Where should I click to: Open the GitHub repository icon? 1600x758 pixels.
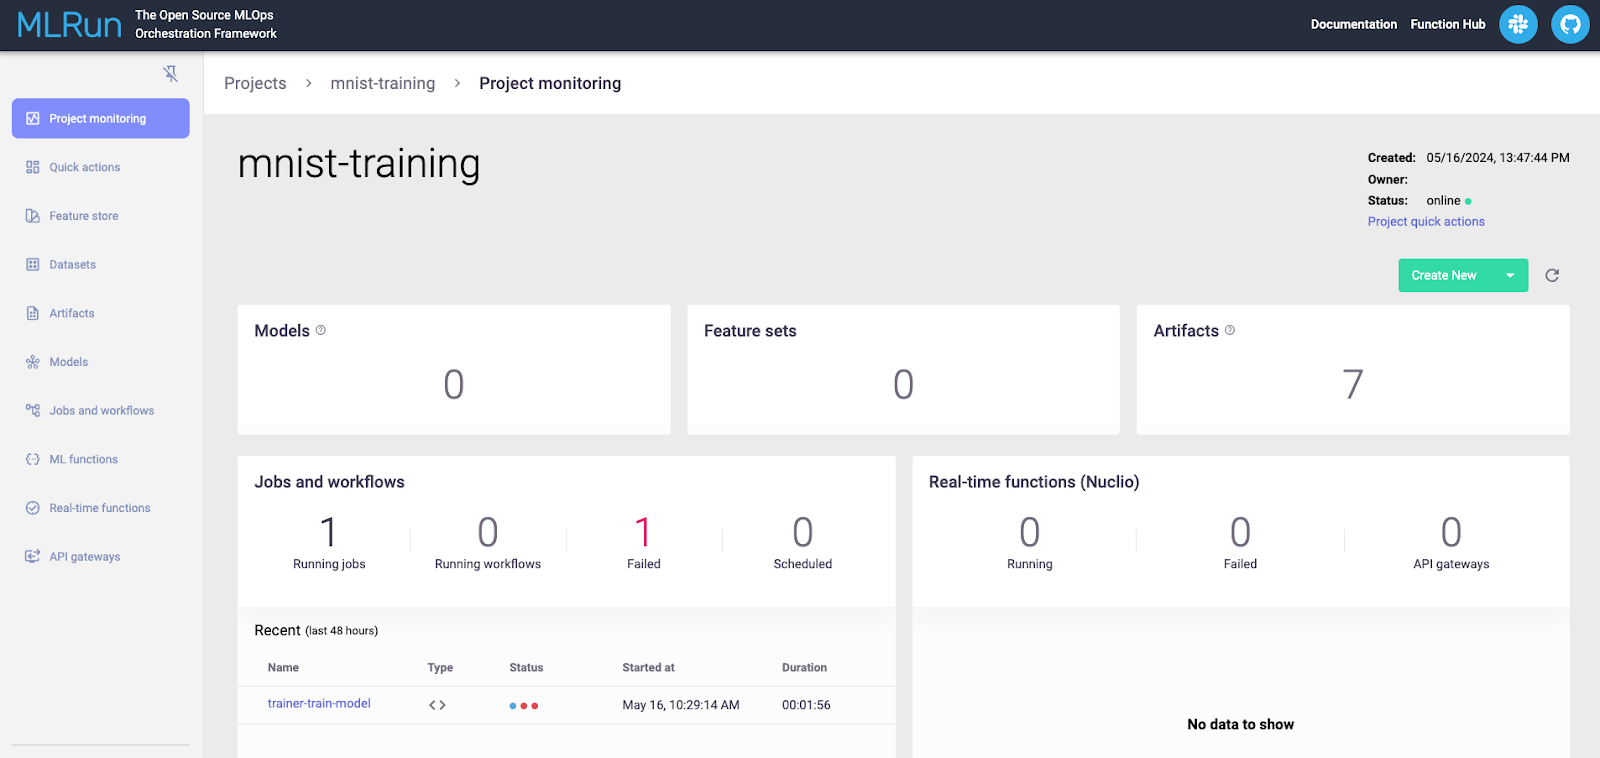coord(1570,24)
